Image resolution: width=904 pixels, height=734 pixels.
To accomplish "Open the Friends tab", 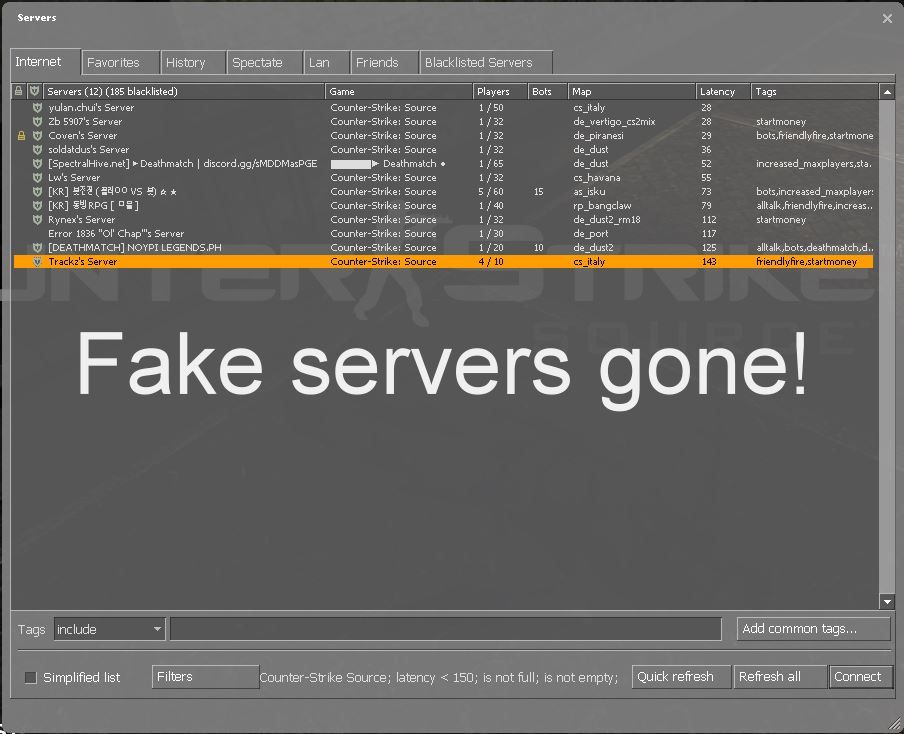I will (x=384, y=62).
